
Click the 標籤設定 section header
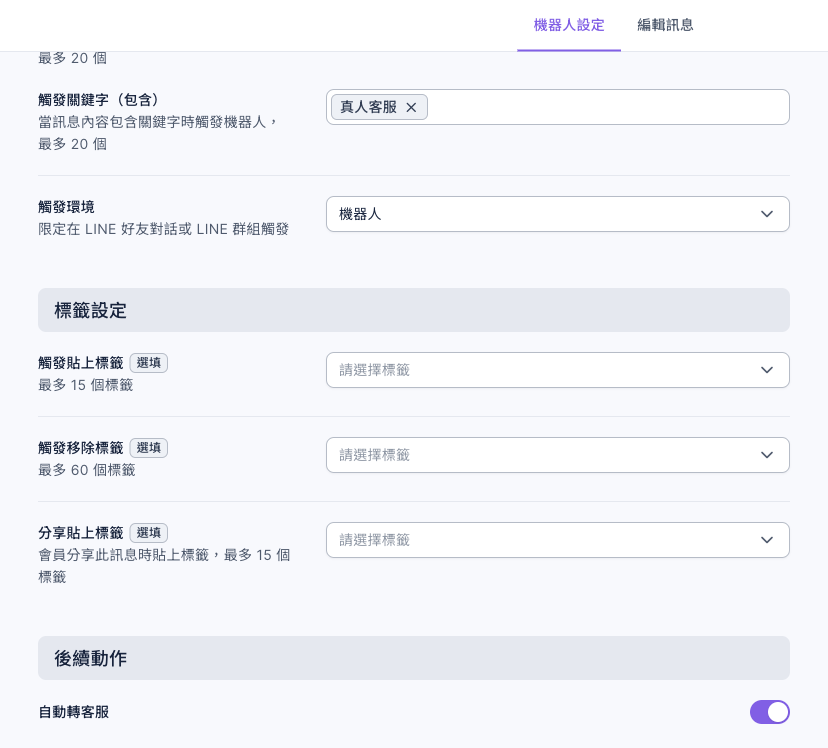(413, 310)
